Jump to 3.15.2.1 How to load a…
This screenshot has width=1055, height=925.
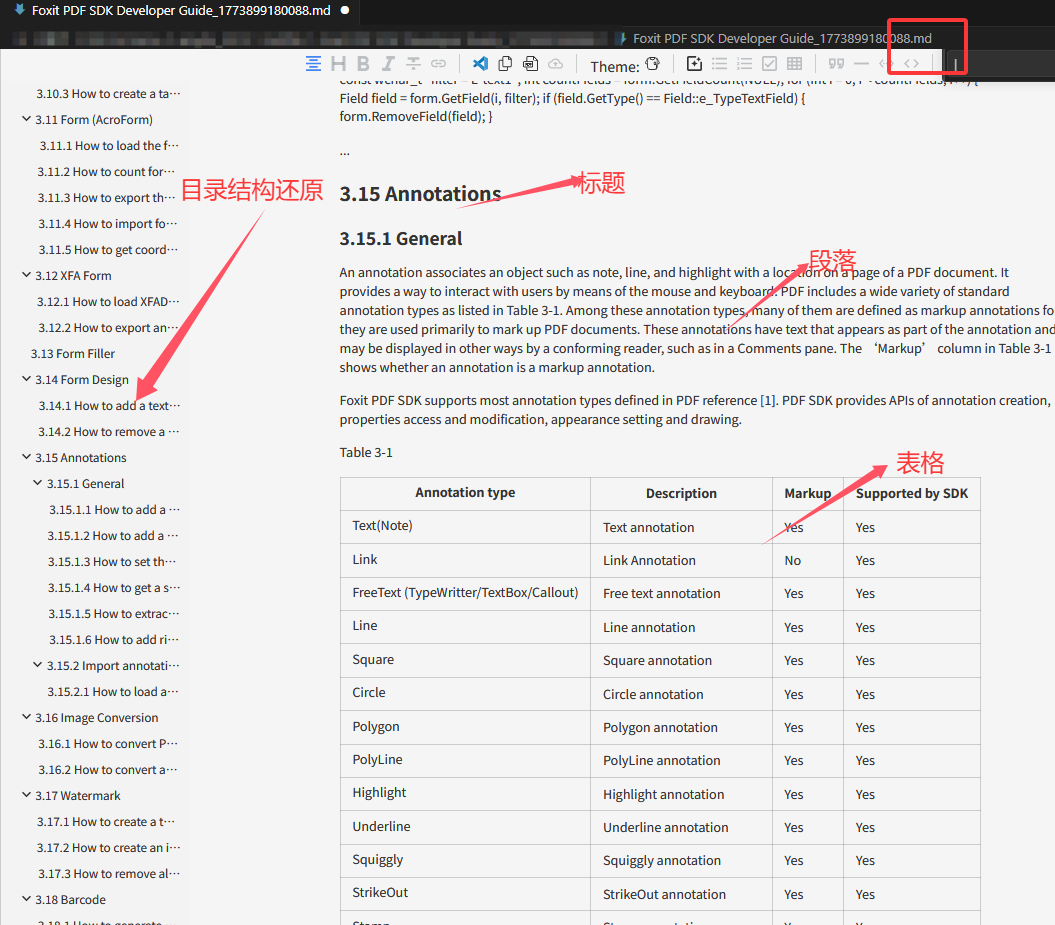pos(113,692)
